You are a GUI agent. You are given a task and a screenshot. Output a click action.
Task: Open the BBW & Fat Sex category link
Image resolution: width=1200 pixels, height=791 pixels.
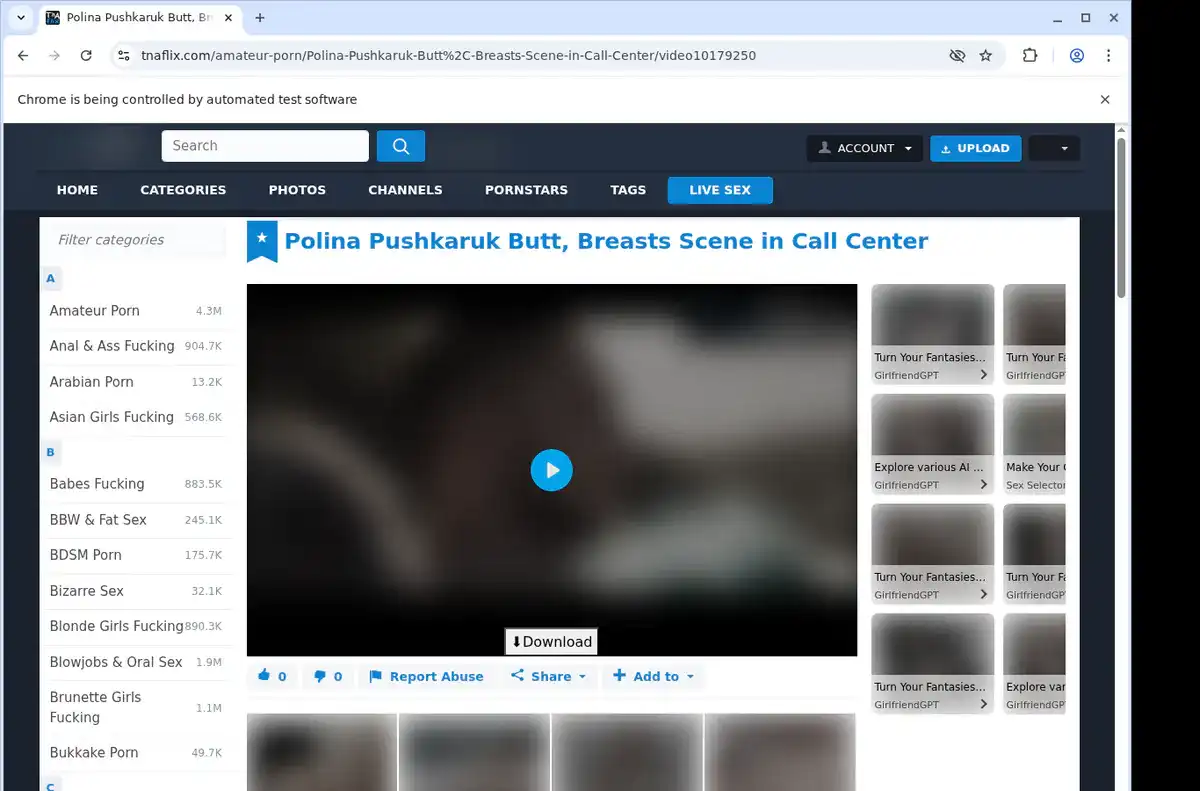point(98,520)
